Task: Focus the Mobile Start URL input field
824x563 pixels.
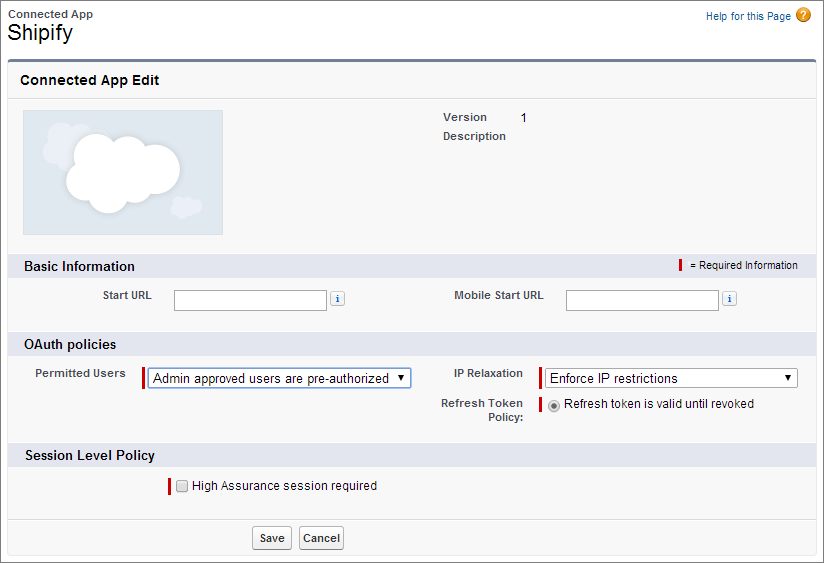Action: pyautogui.click(x=642, y=300)
